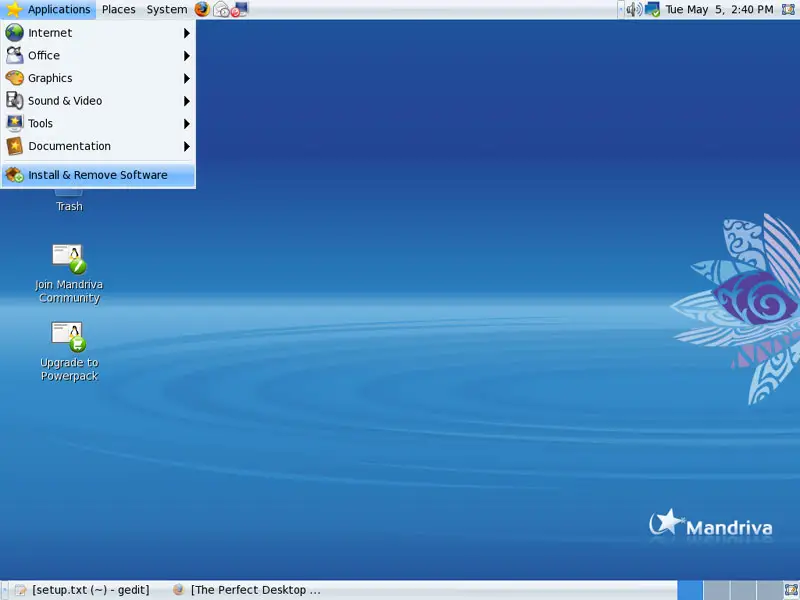Click the Join Mandriva Community label
The width and height of the screenshot is (800, 600).
coord(69,291)
